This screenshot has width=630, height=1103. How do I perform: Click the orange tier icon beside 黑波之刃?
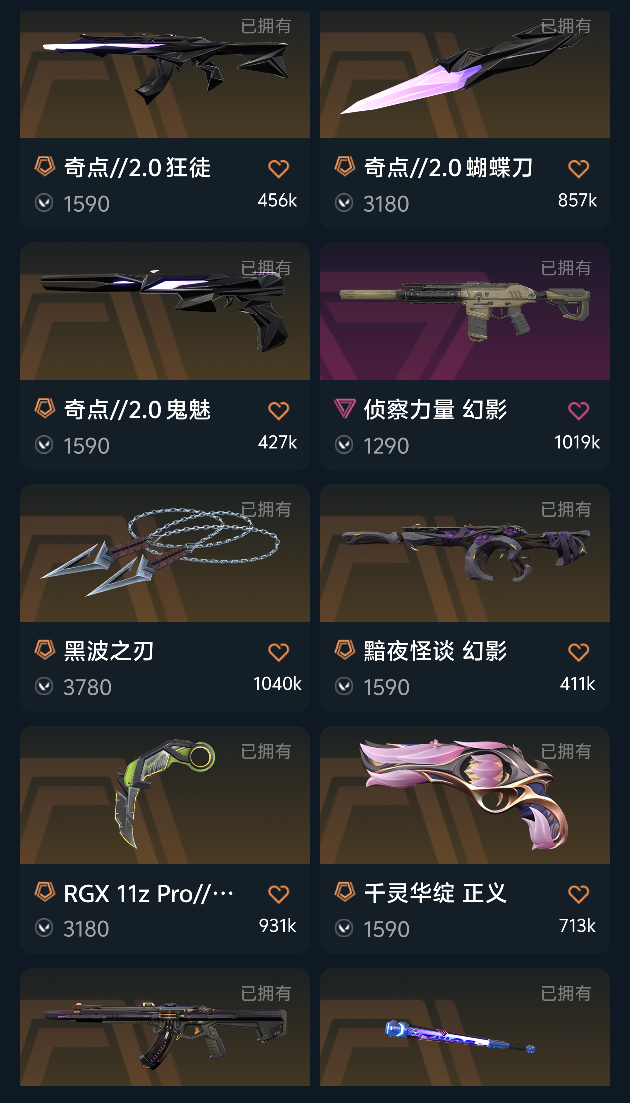coord(45,649)
